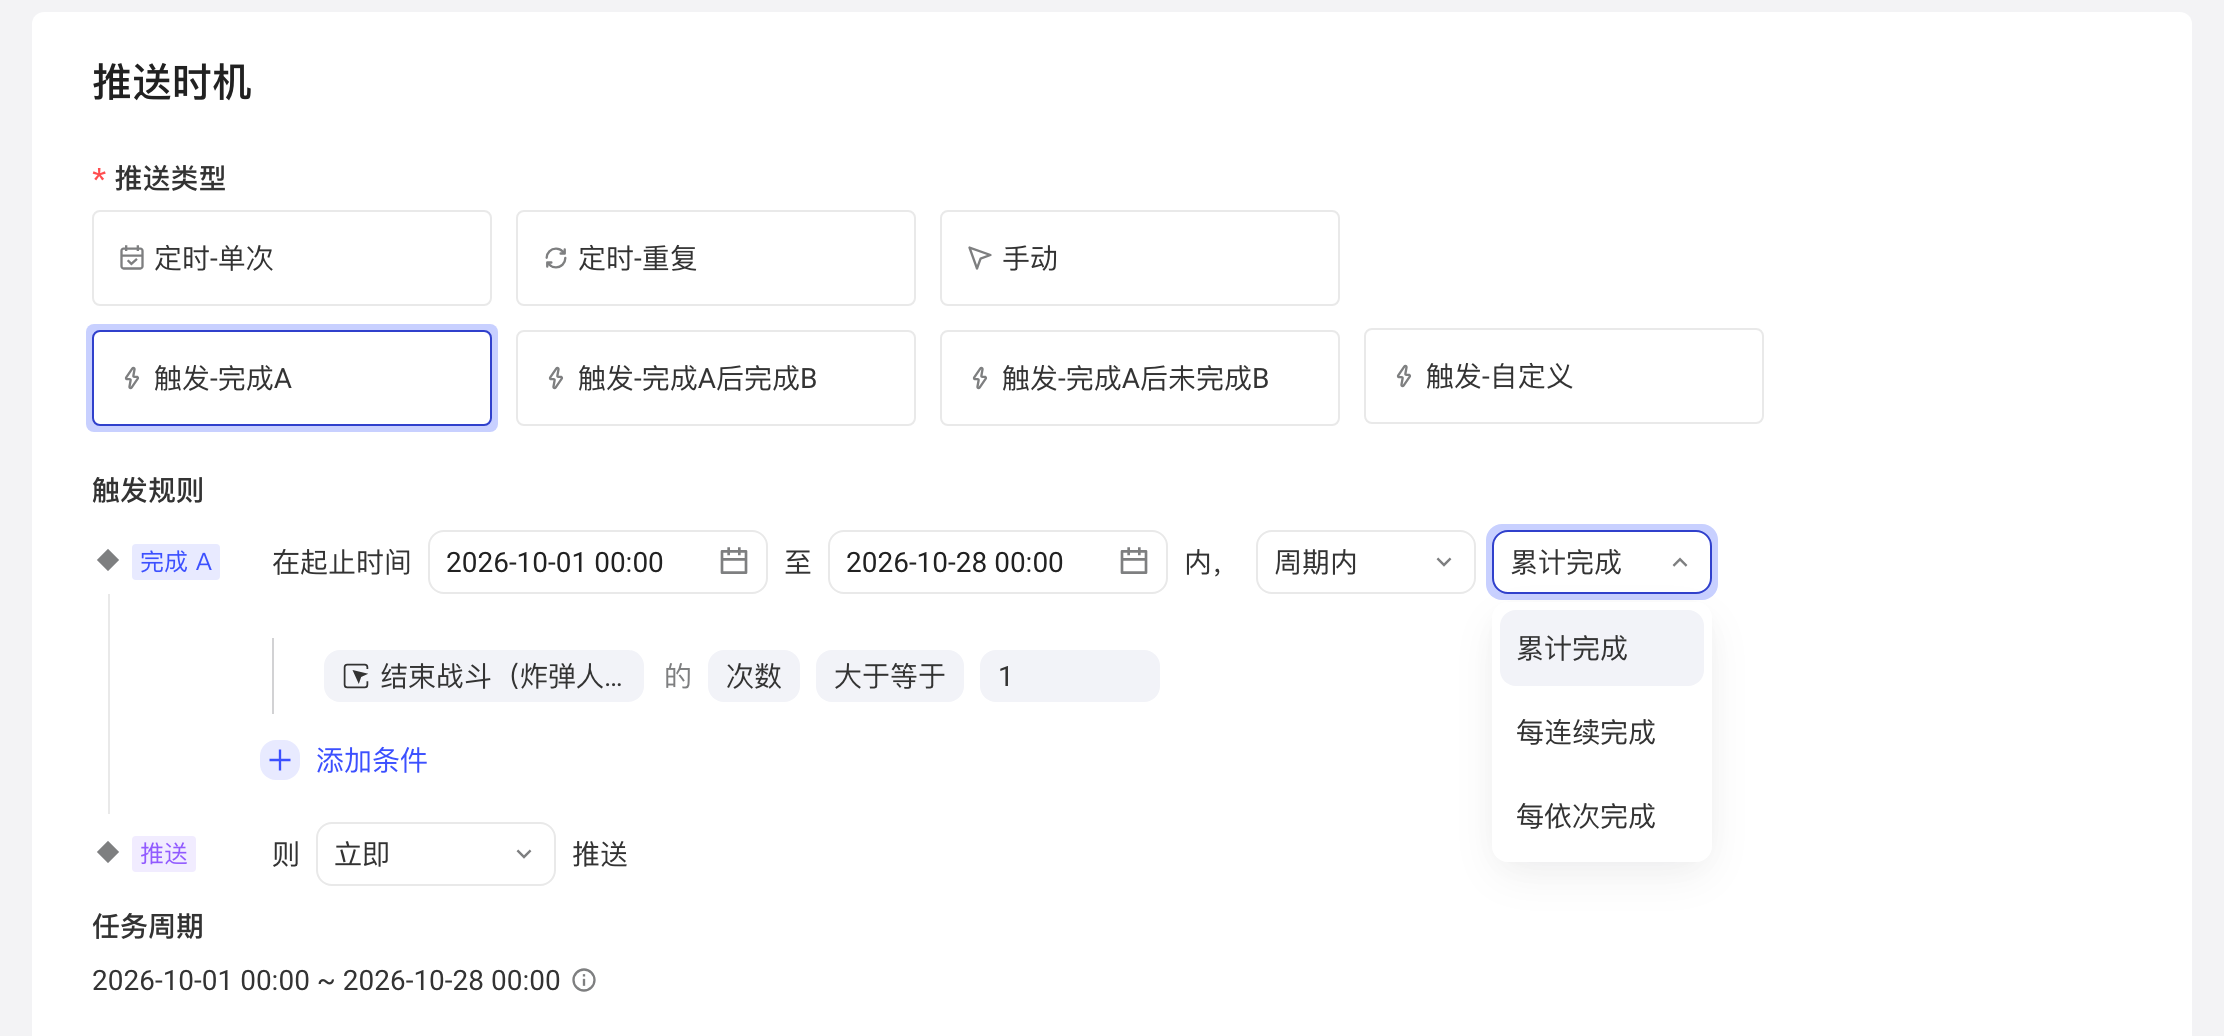The height and width of the screenshot is (1036, 2224).
Task: Click the task period text 2026-10-01 00:00 ~ 2026-10-28 00:00
Action: 326,980
